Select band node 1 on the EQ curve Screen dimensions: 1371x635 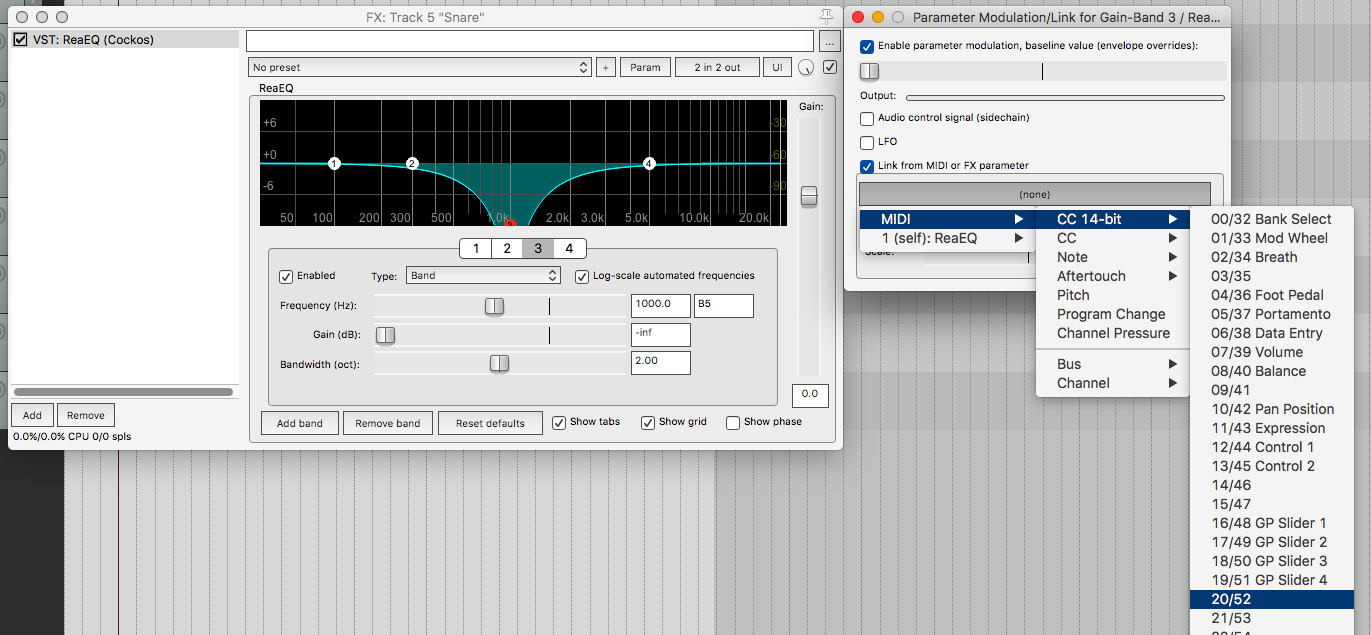[x=334, y=163]
